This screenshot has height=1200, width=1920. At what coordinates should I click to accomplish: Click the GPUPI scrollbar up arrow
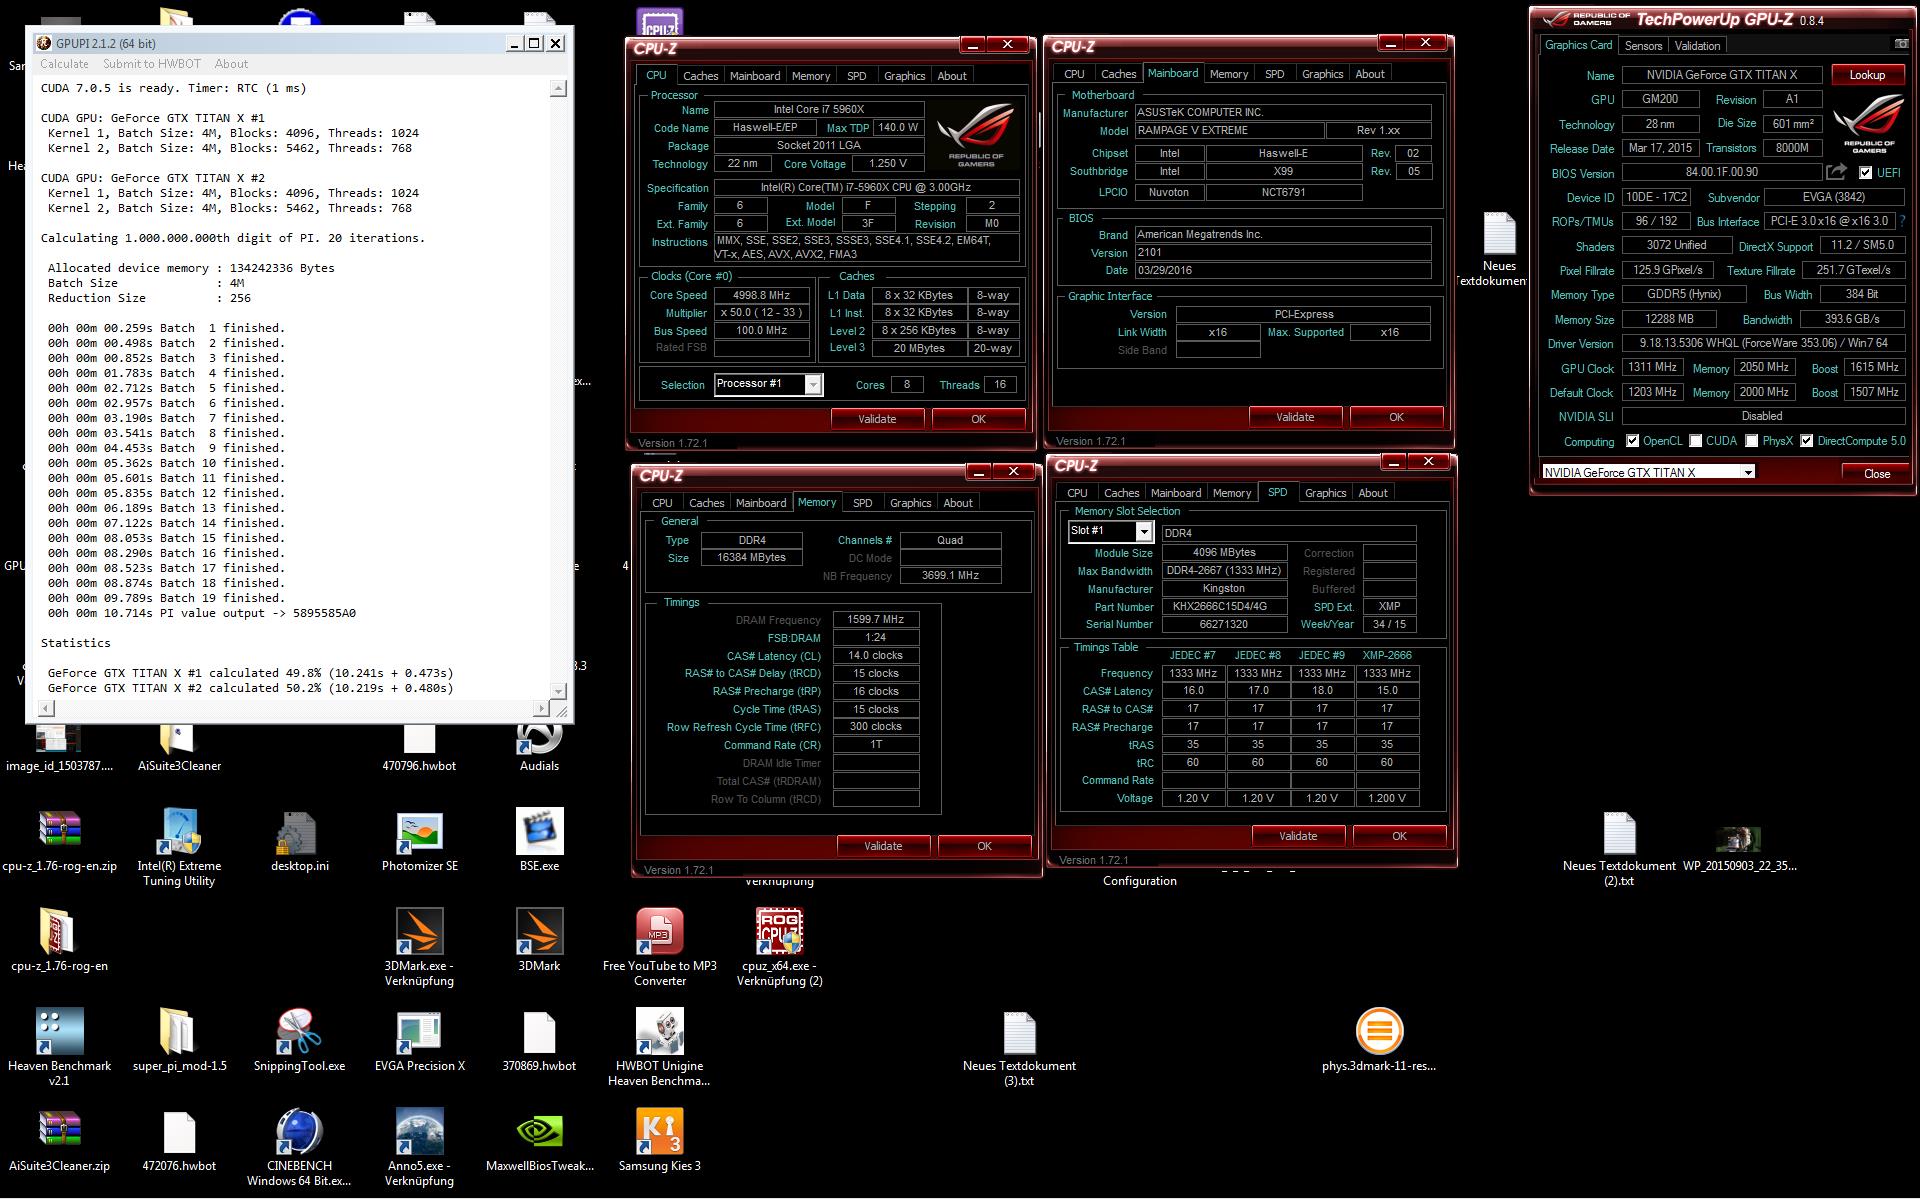558,89
